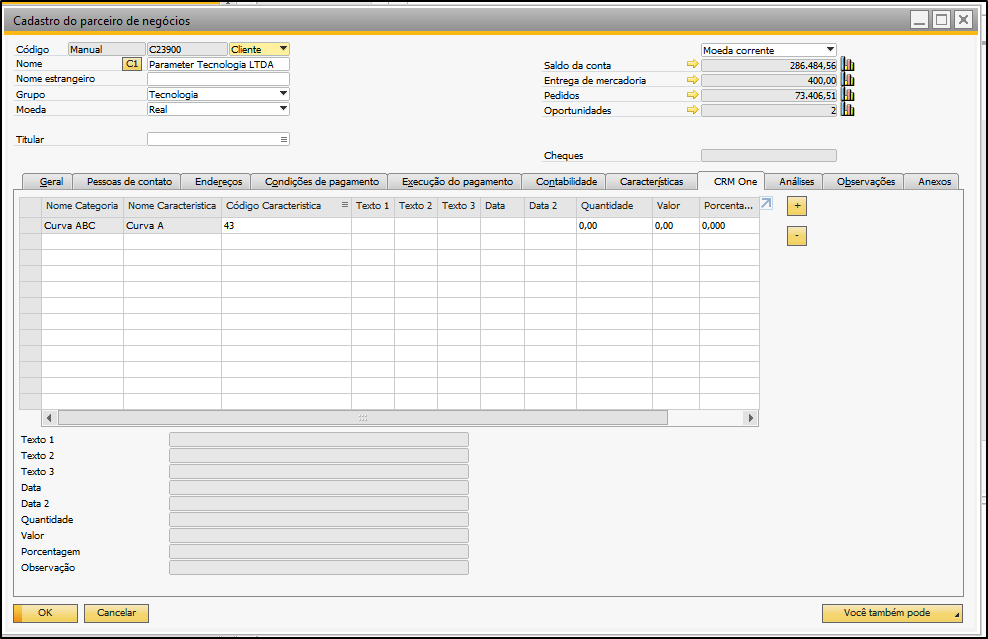Open the Moeda corrente dropdown

(830, 50)
